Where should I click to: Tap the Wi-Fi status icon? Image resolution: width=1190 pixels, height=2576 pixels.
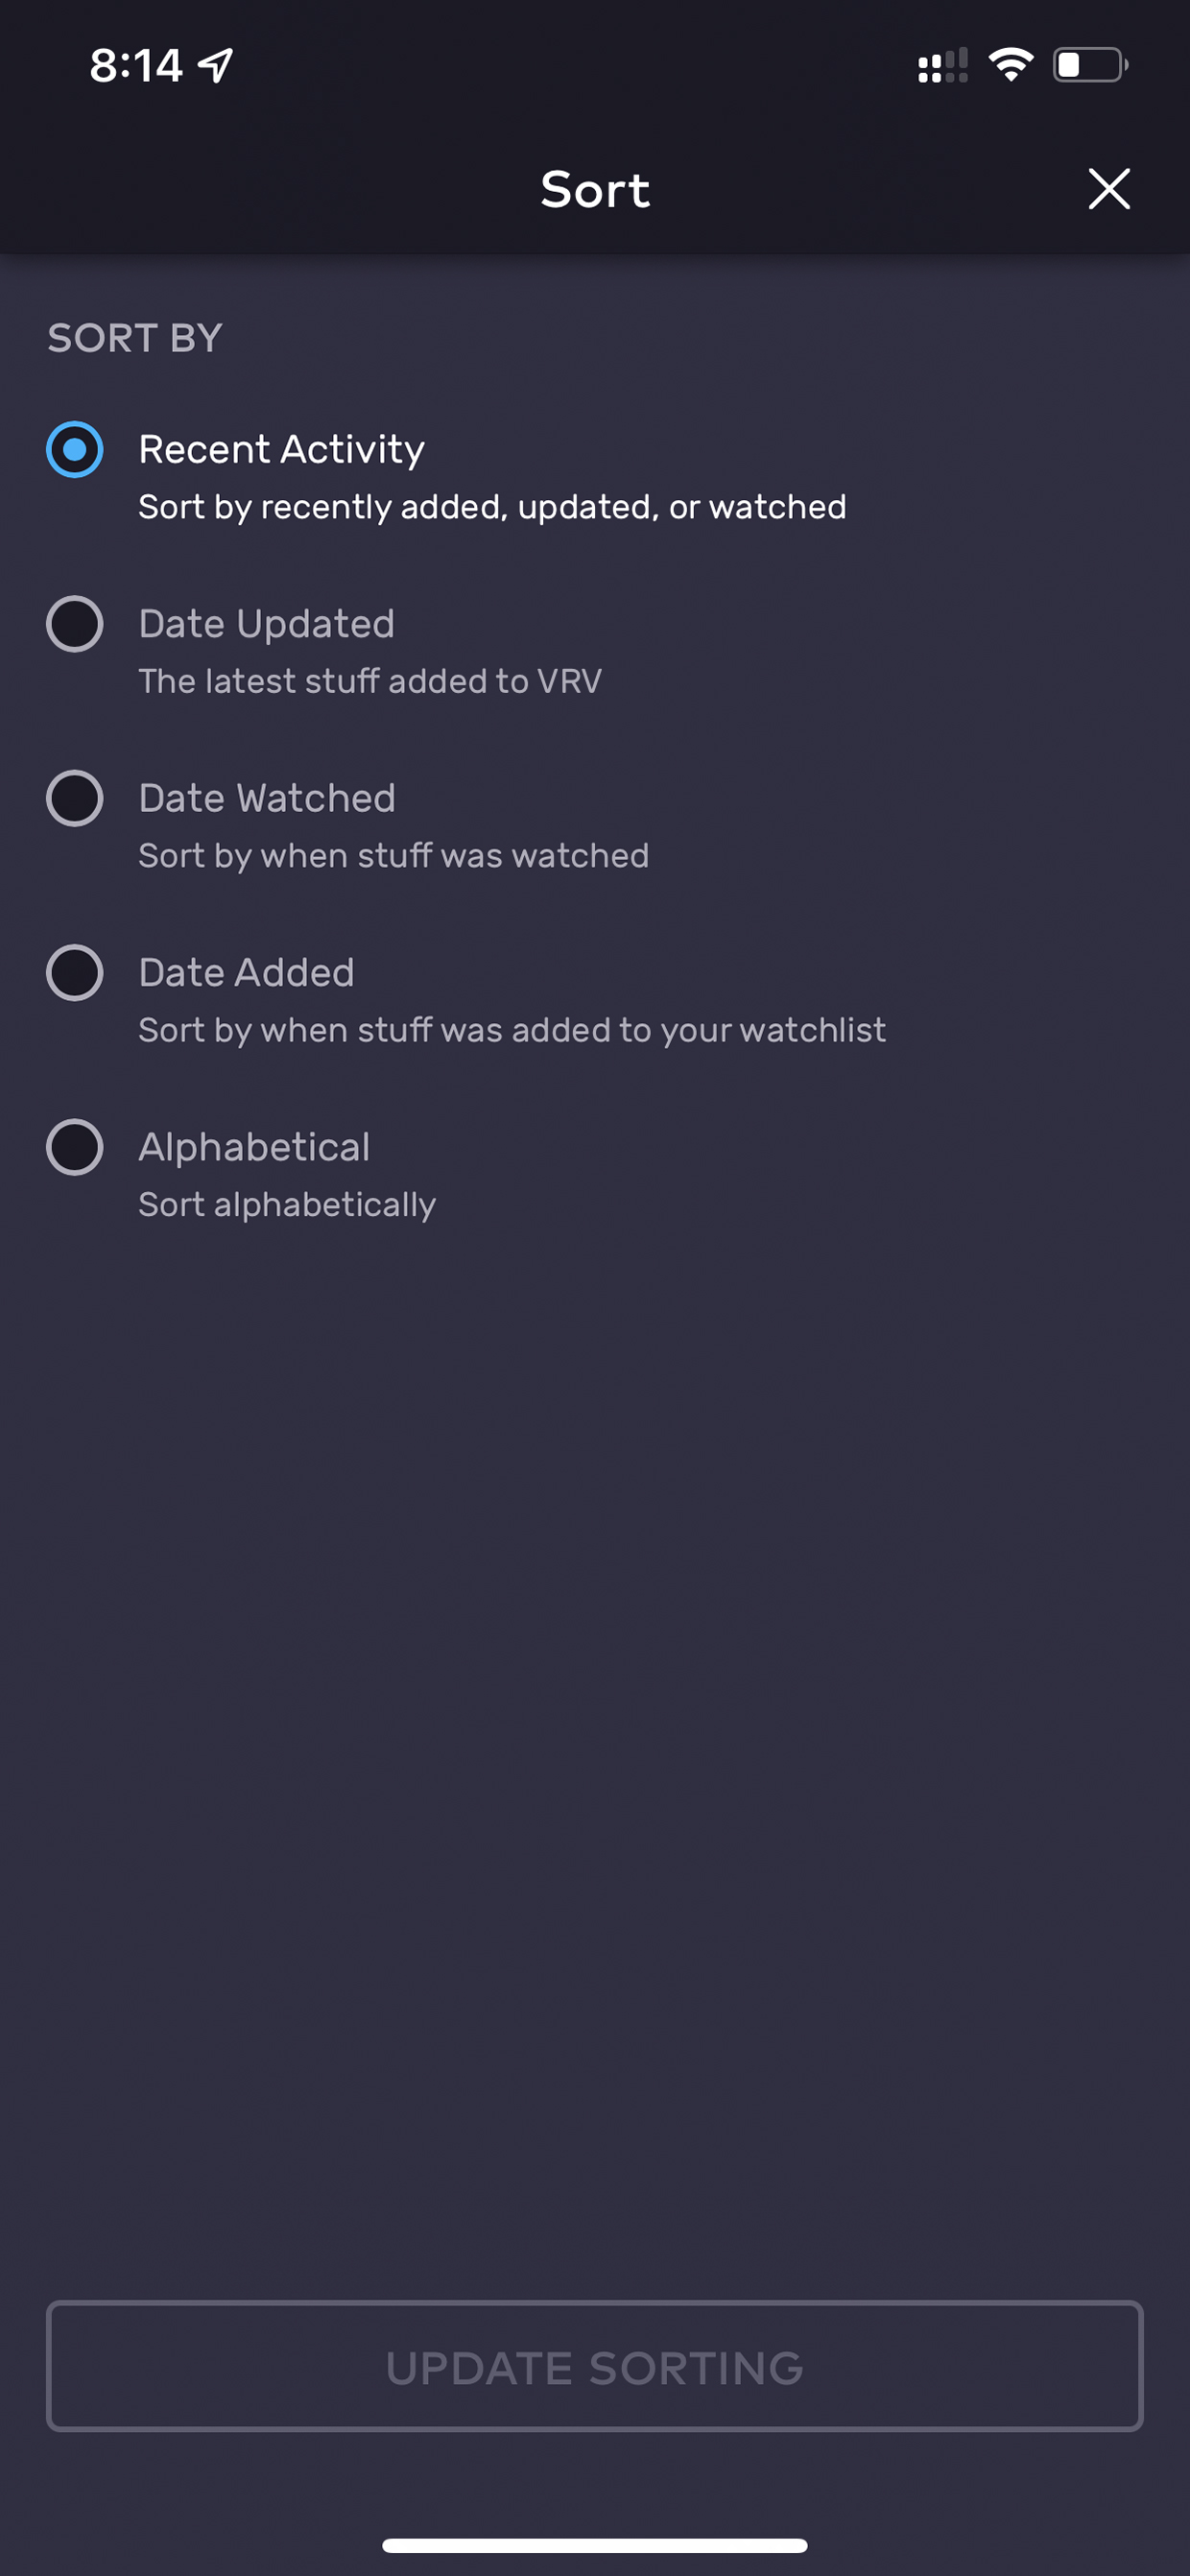click(x=1010, y=65)
